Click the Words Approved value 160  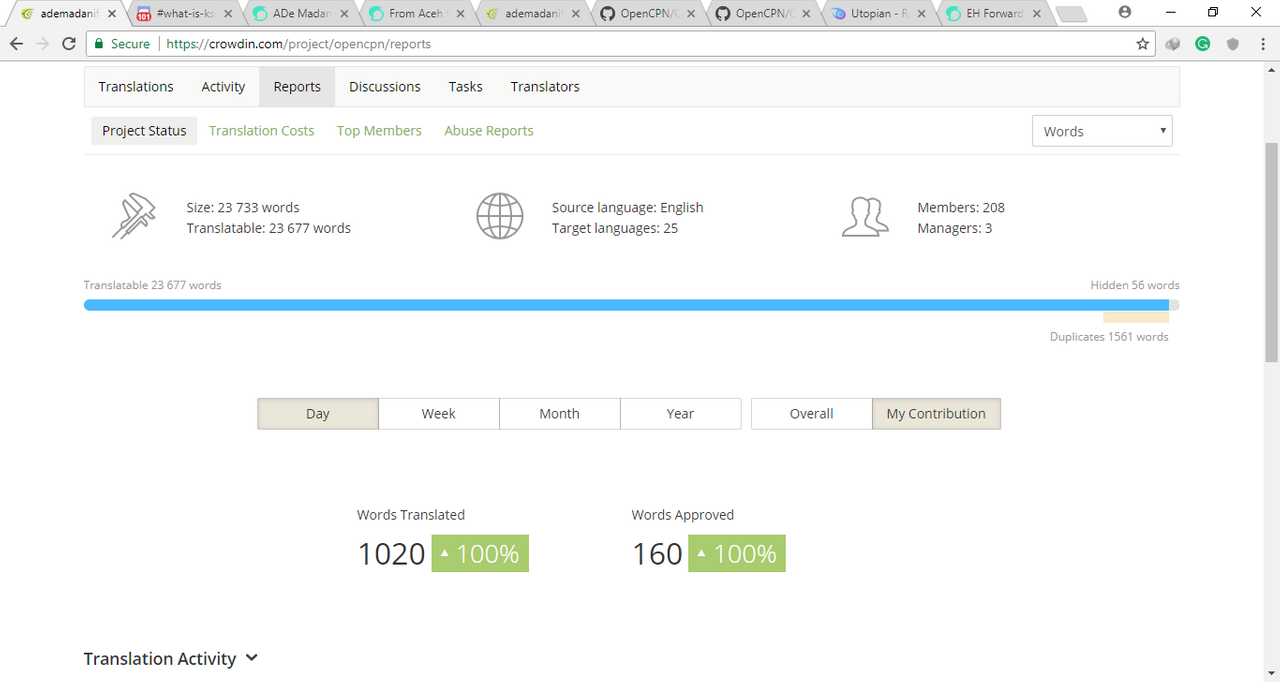click(x=658, y=554)
